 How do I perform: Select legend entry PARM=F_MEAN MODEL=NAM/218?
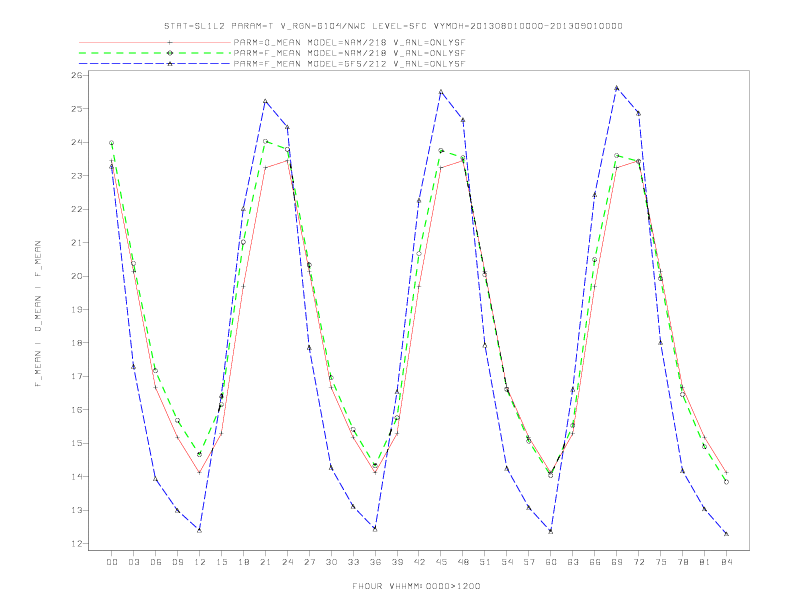349,53
